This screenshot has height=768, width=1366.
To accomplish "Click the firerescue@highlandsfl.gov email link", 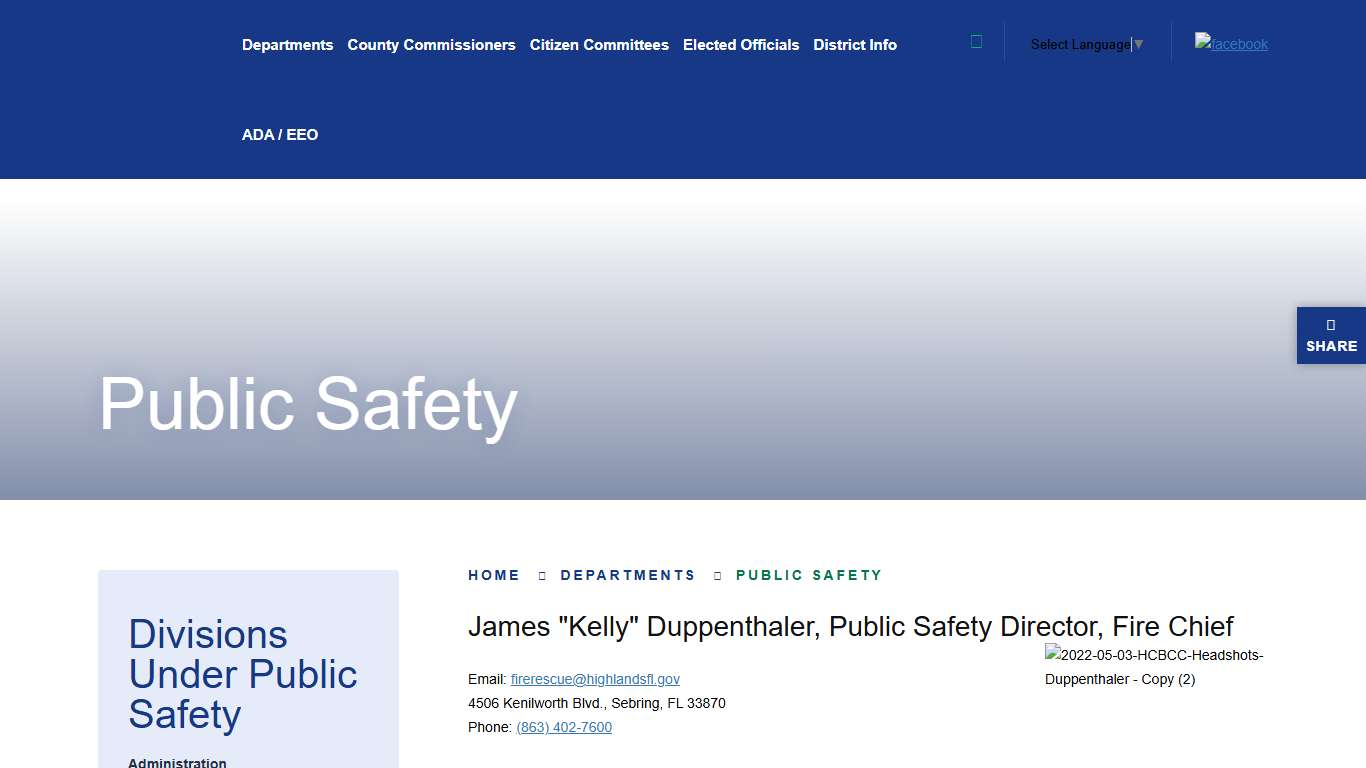I will 595,679.
